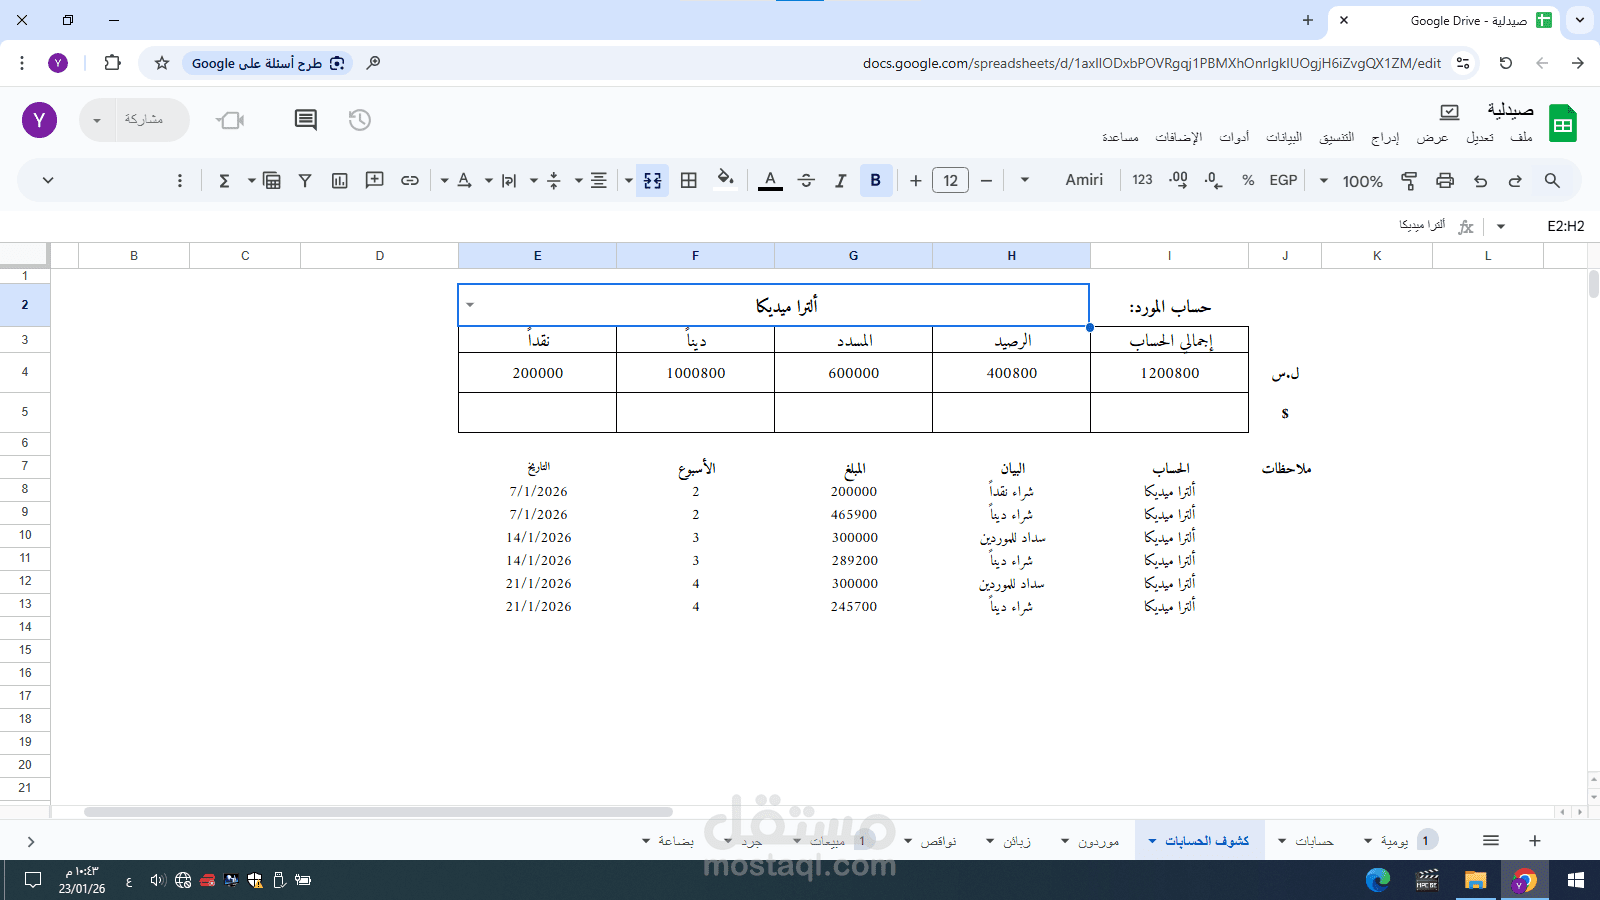Viewport: 1600px width, 900px height.
Task: Start a Meet call camera icon
Action: (x=231, y=121)
